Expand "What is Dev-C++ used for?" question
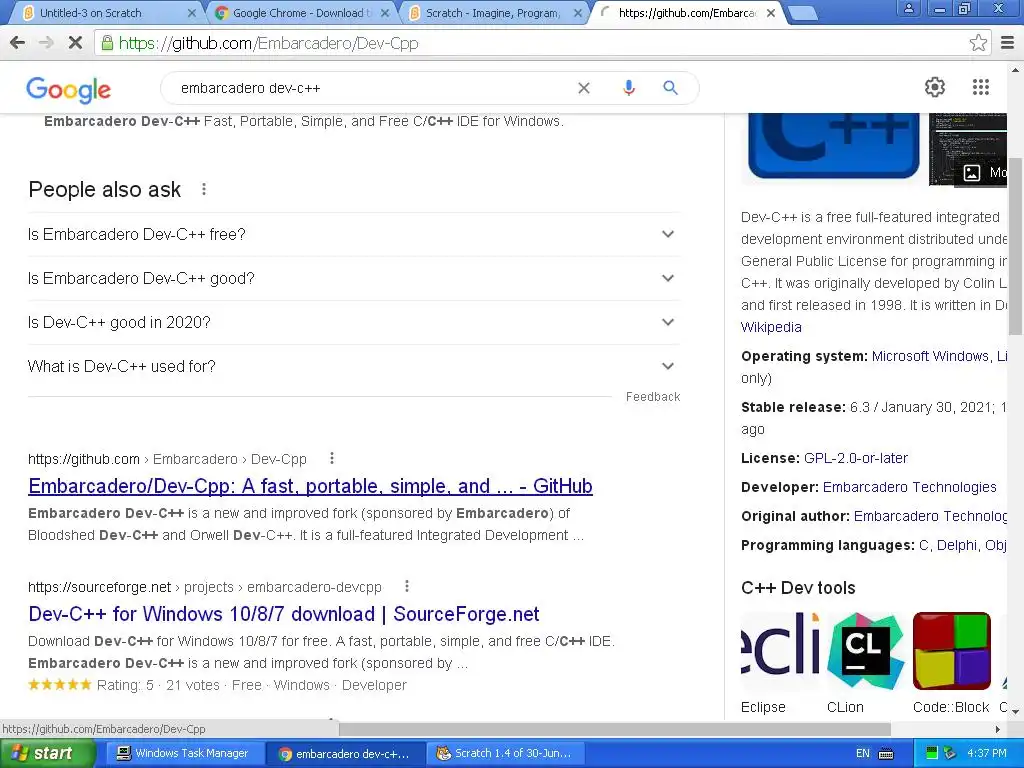This screenshot has height=768, width=1024. click(x=354, y=366)
